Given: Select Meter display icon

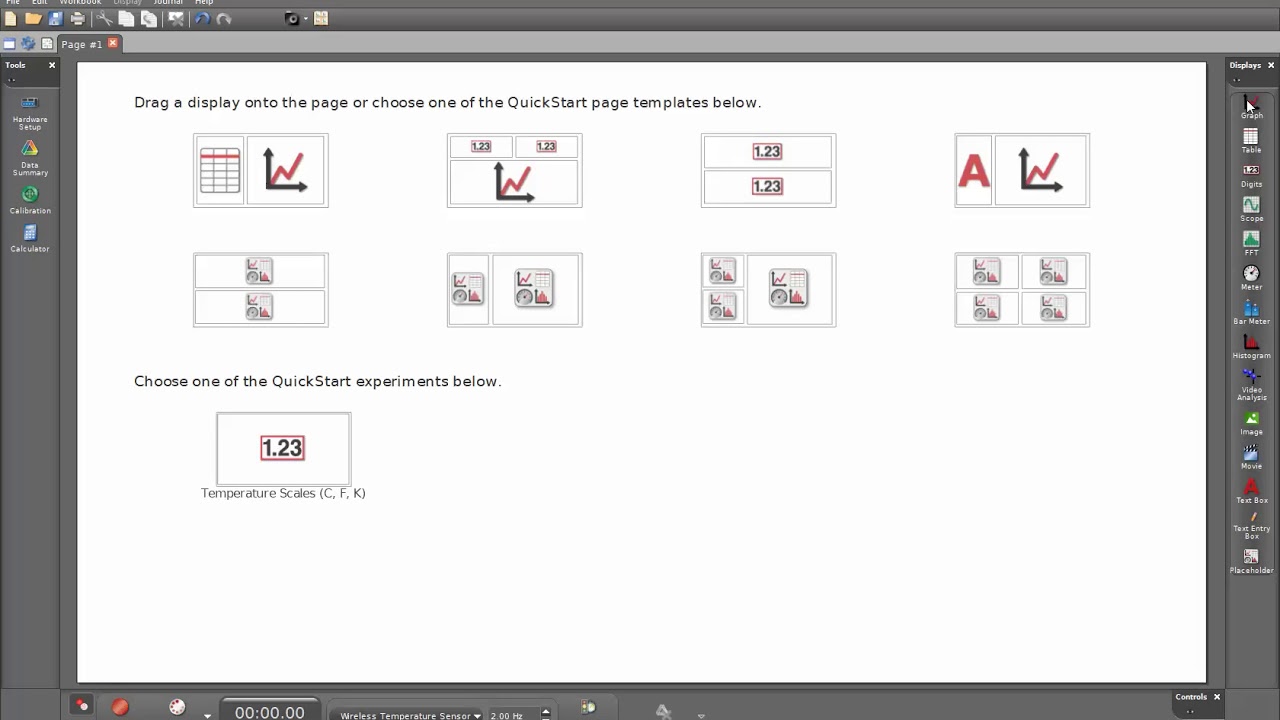Looking at the screenshot, I should 1251,278.
